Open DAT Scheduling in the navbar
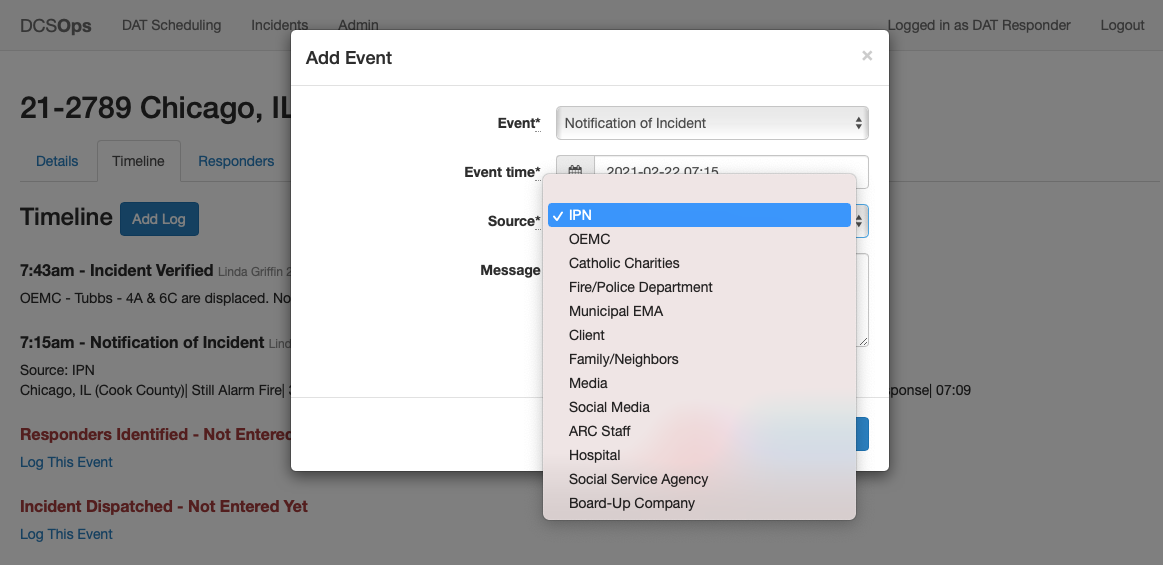 click(x=171, y=25)
